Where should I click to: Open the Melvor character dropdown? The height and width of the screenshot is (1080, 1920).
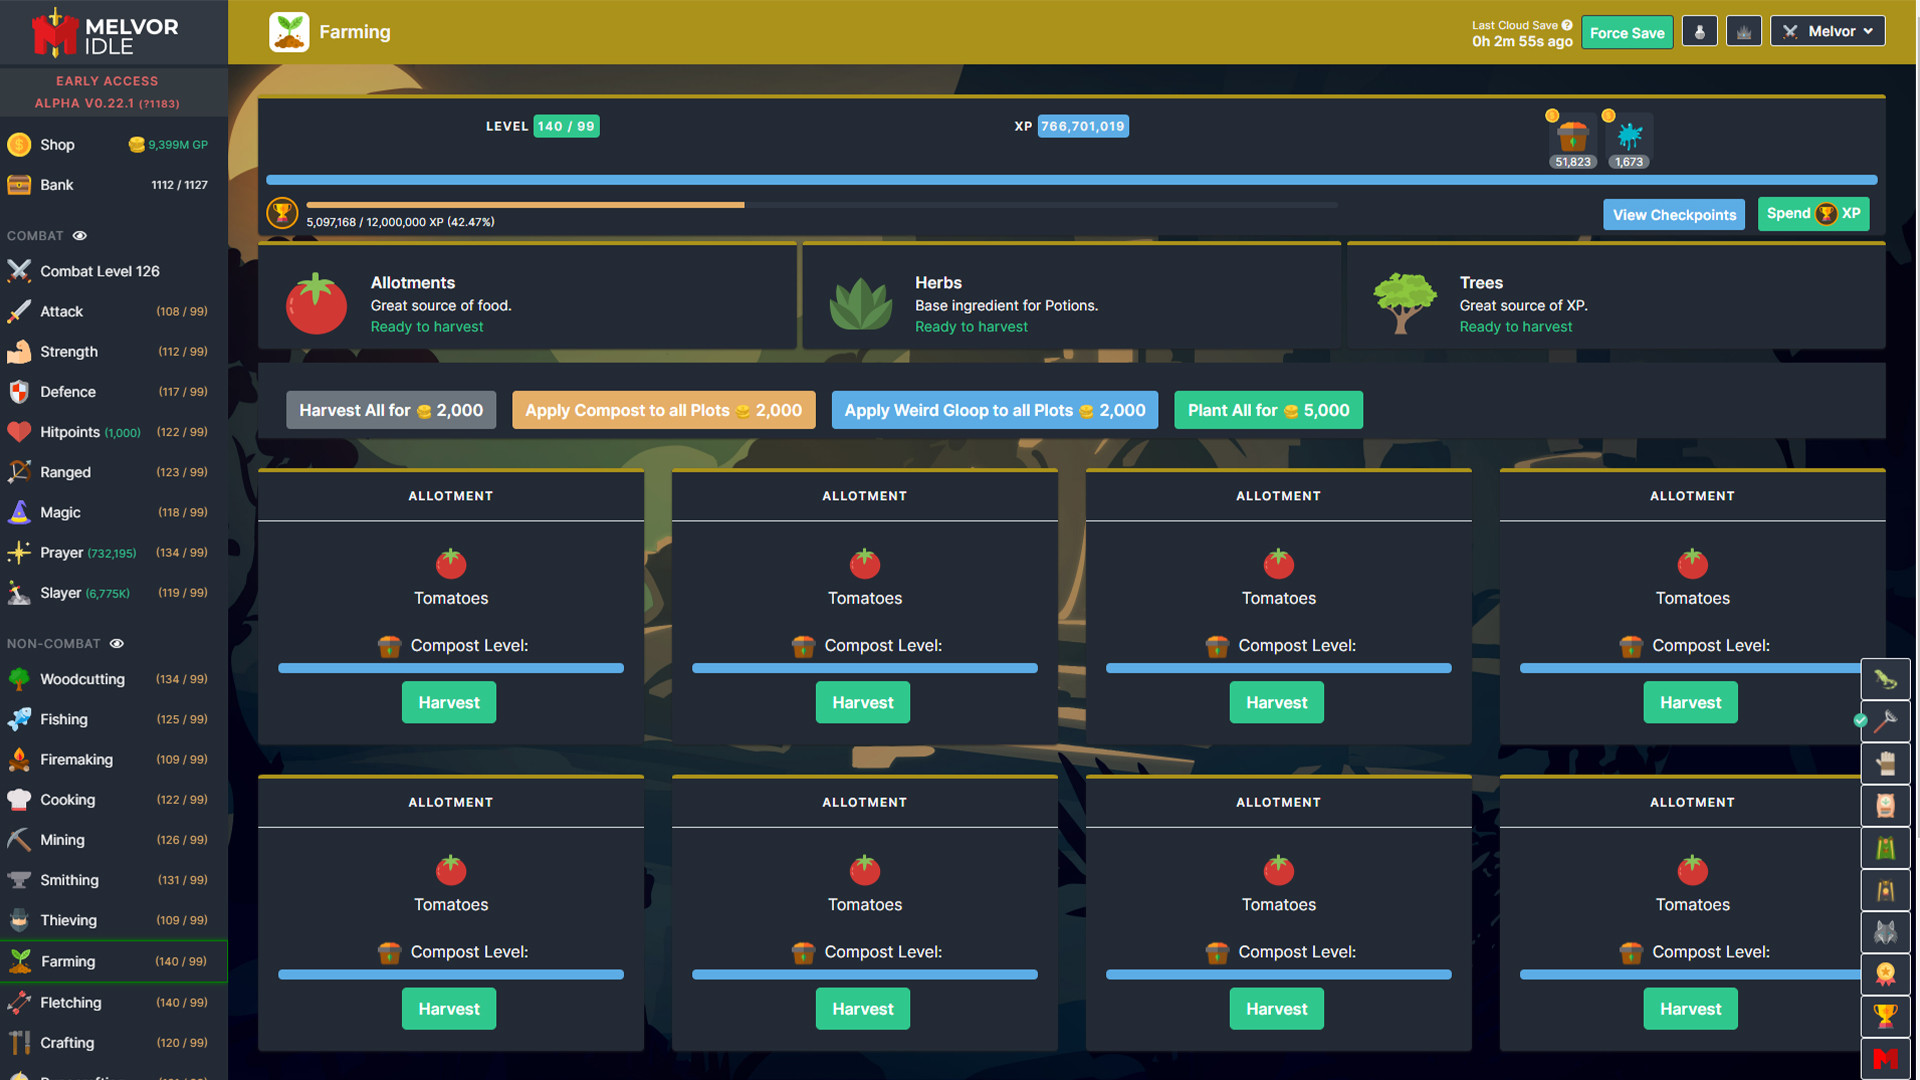[1827, 30]
